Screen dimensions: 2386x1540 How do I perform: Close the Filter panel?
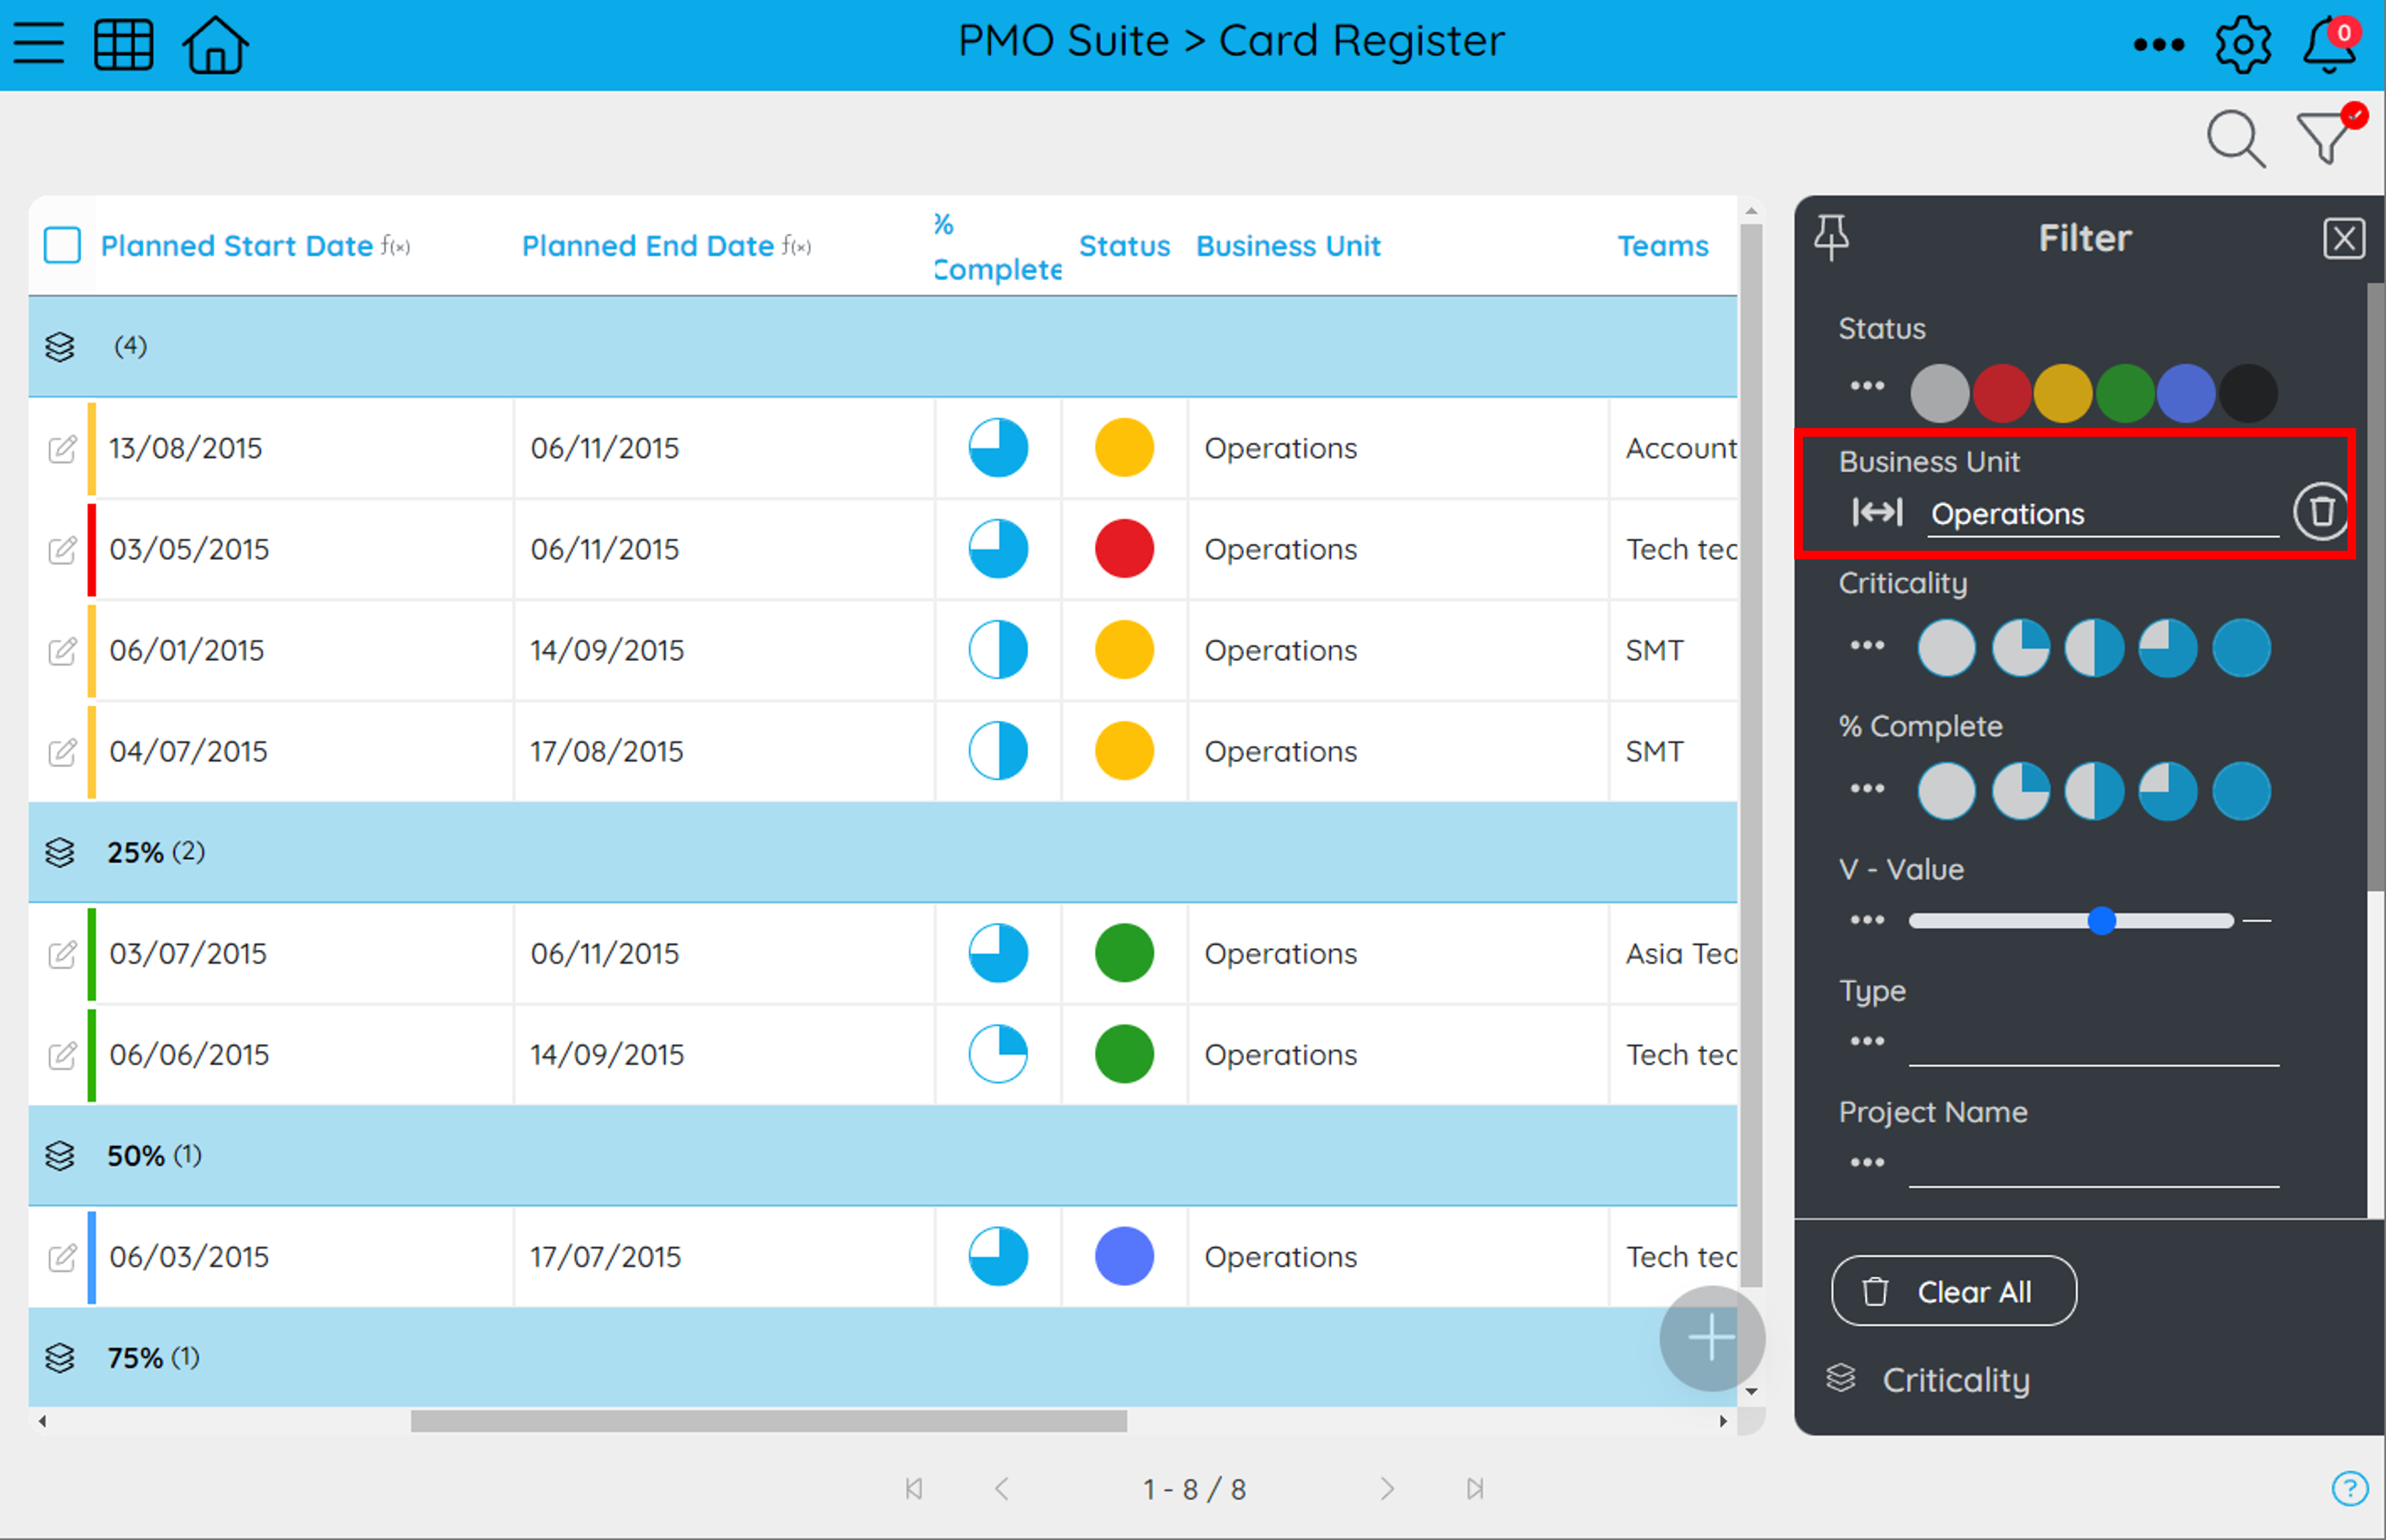[x=2343, y=238]
